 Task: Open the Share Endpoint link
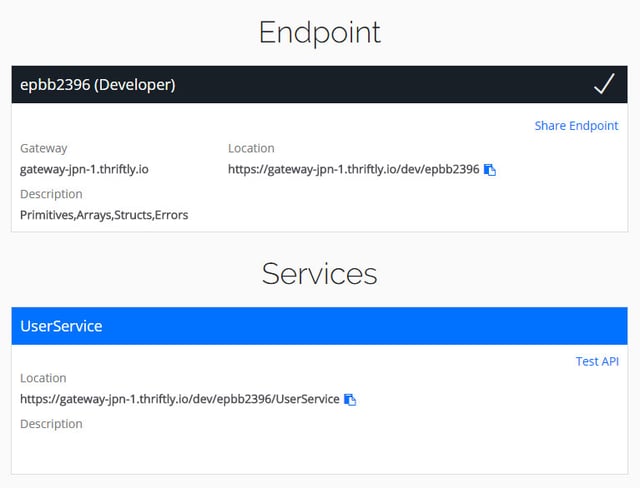point(576,126)
